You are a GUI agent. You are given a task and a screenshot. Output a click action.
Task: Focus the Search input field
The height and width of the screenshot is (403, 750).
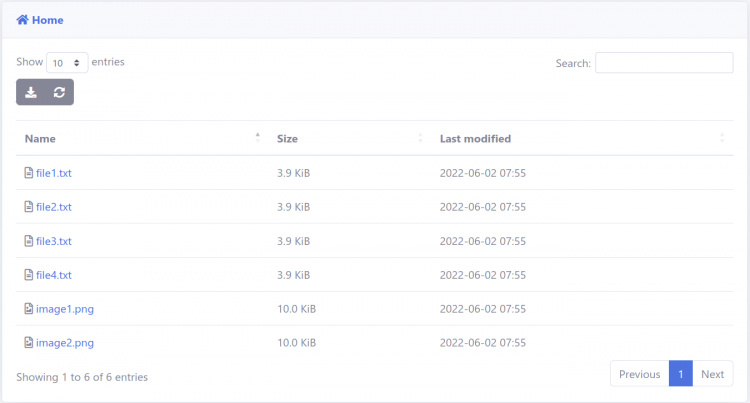(x=664, y=63)
